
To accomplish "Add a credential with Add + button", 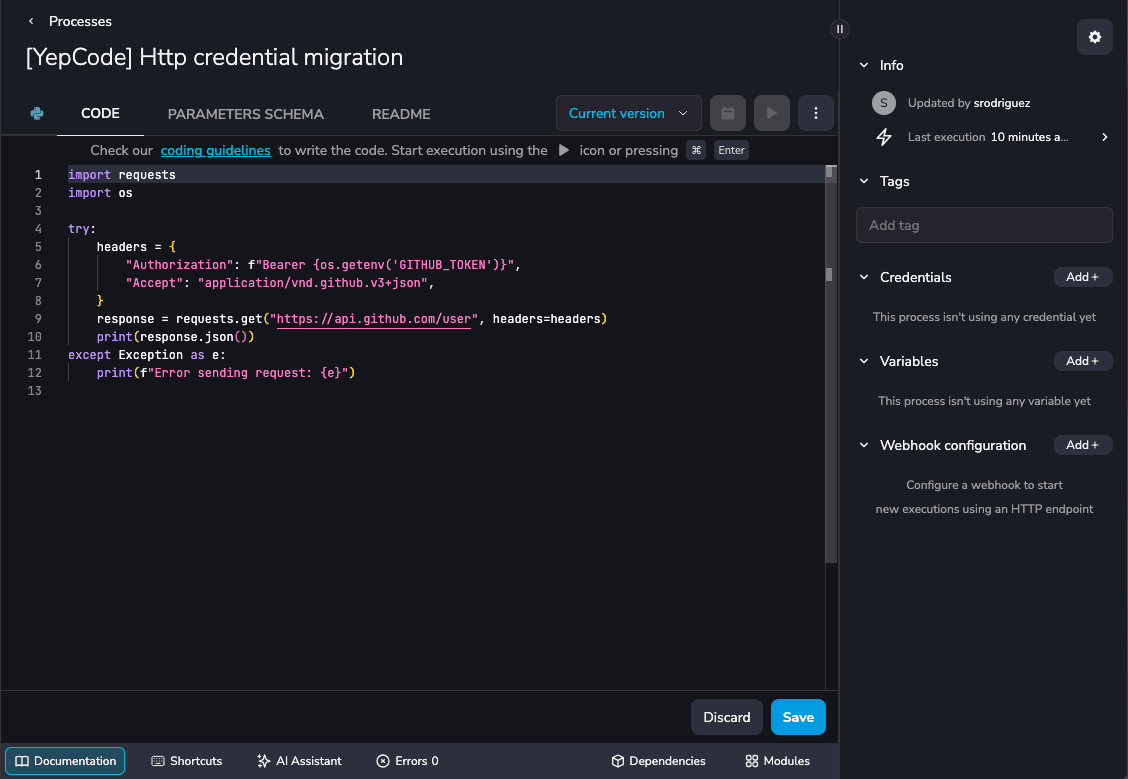I will (1082, 277).
